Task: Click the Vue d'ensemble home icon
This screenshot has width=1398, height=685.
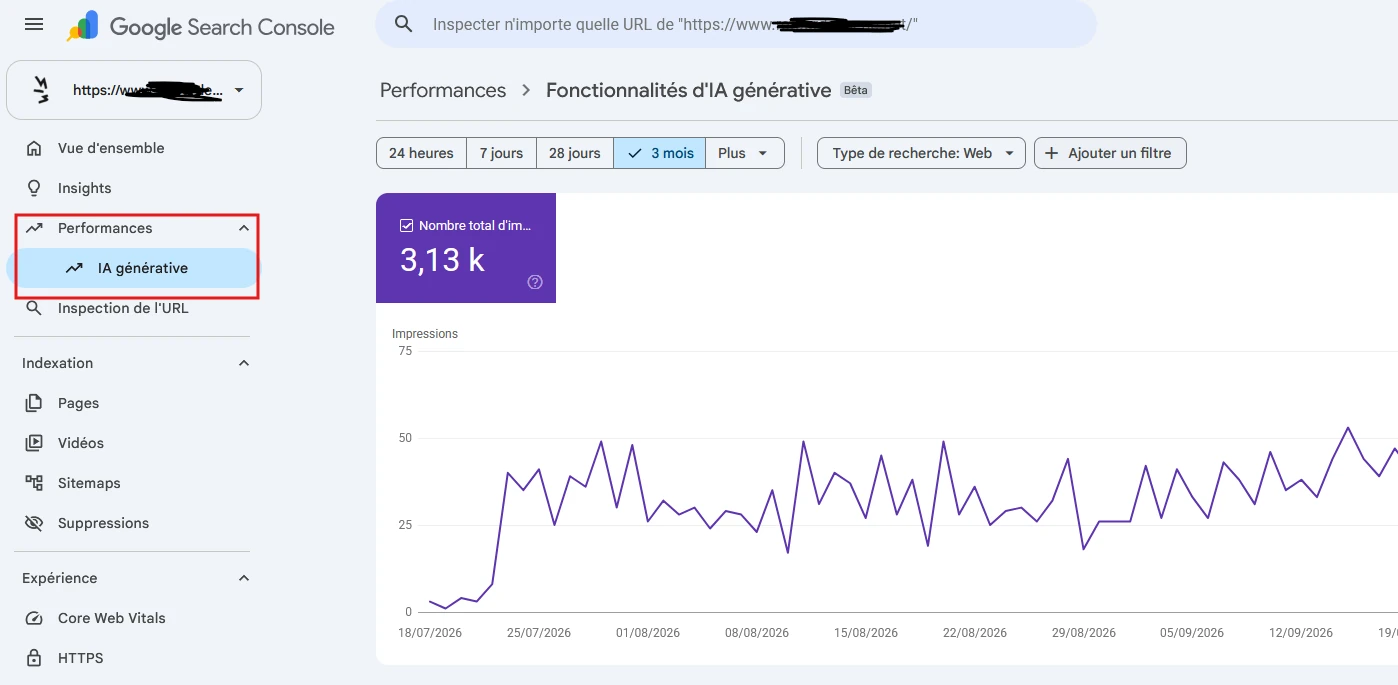Action: click(x=34, y=148)
